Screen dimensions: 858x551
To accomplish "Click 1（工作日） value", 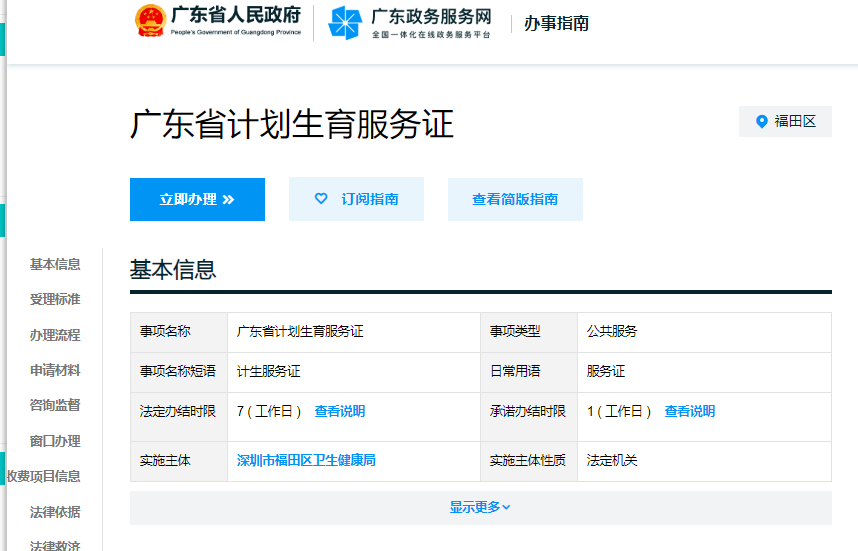I will pyautogui.click(x=619, y=411).
